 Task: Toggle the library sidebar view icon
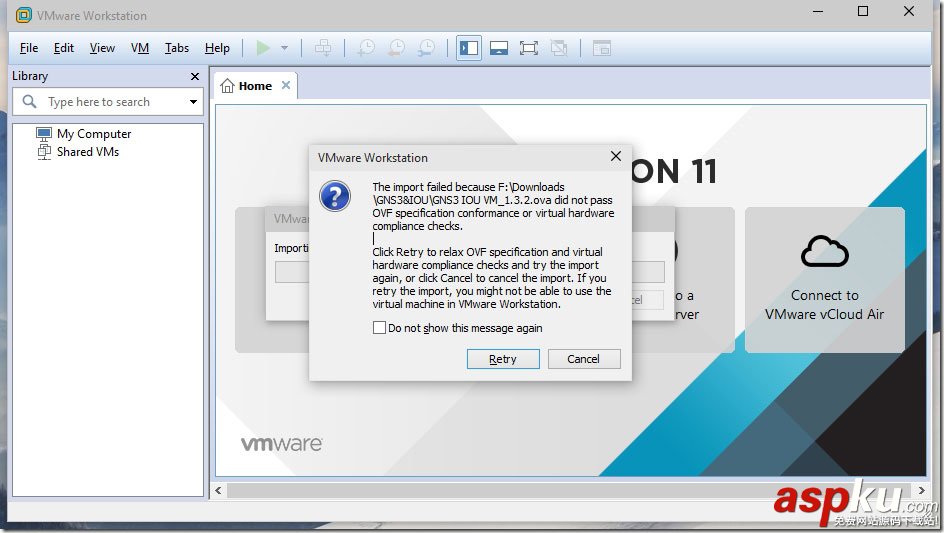click(468, 48)
